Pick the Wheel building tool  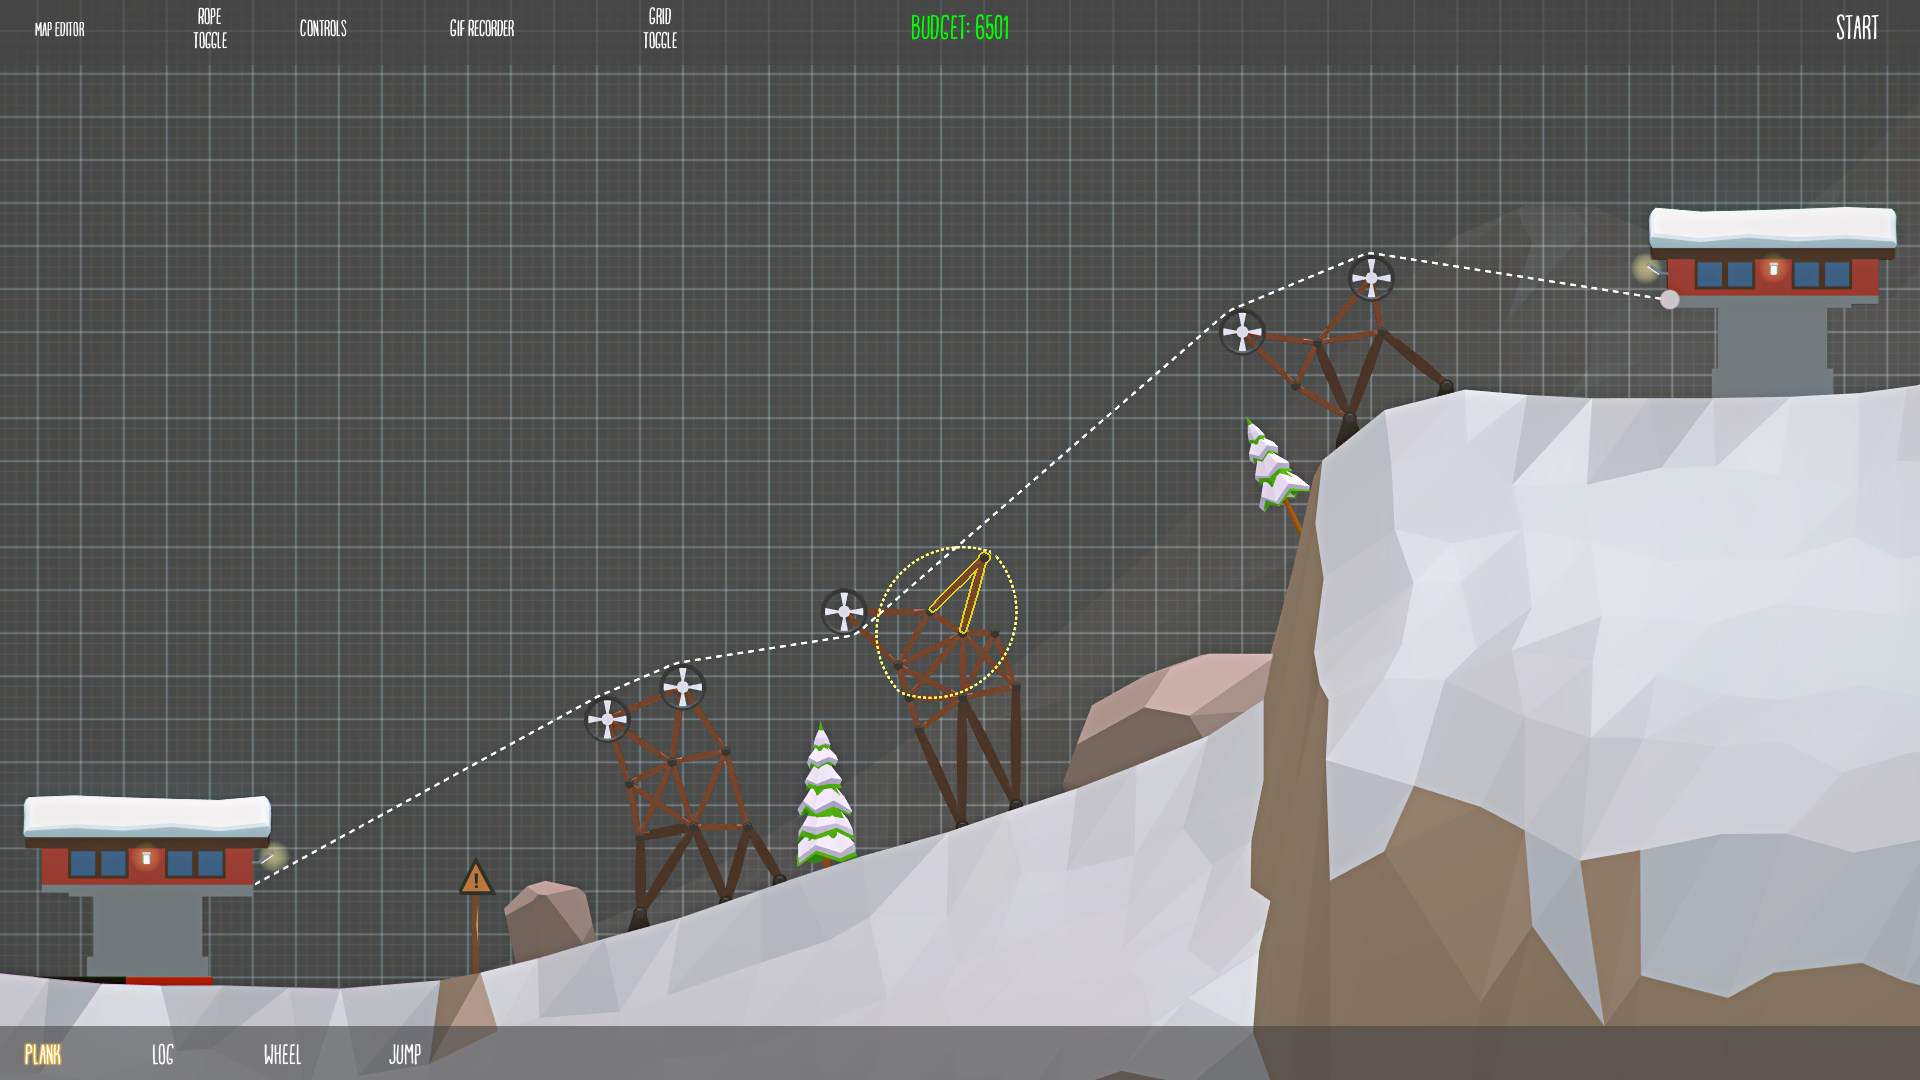click(282, 1054)
